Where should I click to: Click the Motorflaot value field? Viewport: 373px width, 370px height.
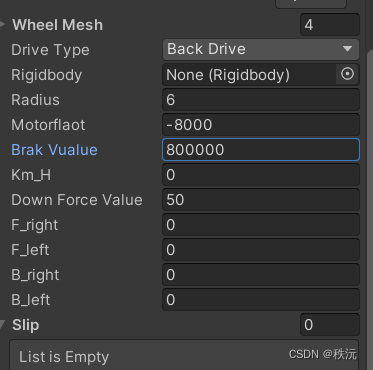pos(261,124)
